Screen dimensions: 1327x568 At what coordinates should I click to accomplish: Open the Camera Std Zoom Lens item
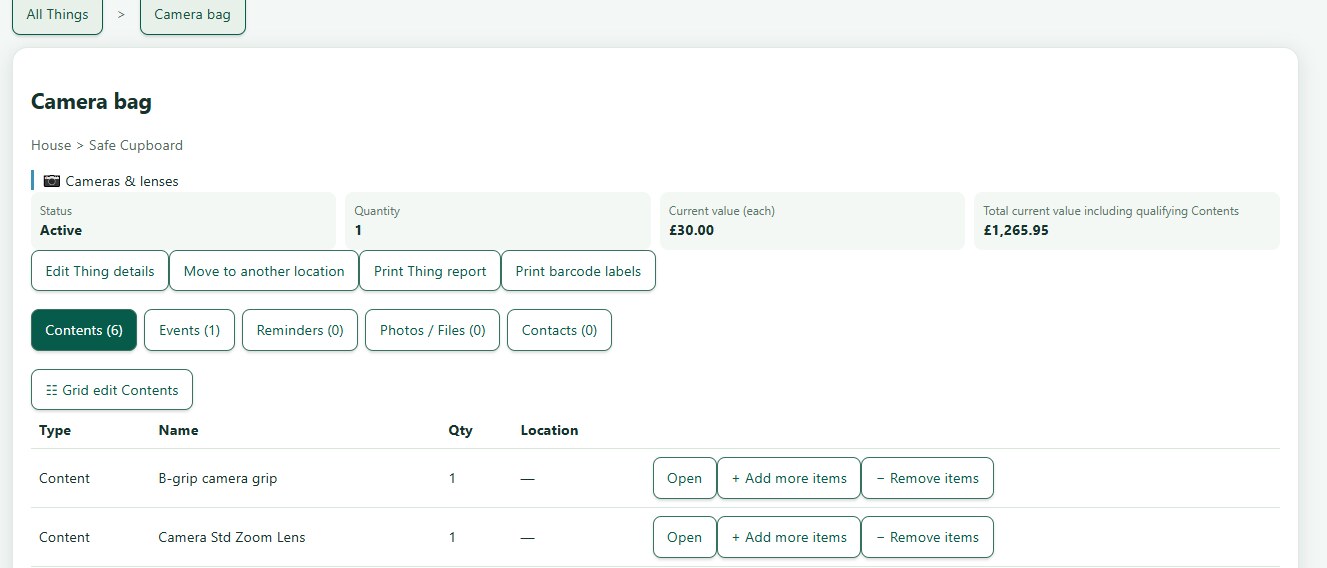[x=684, y=537]
